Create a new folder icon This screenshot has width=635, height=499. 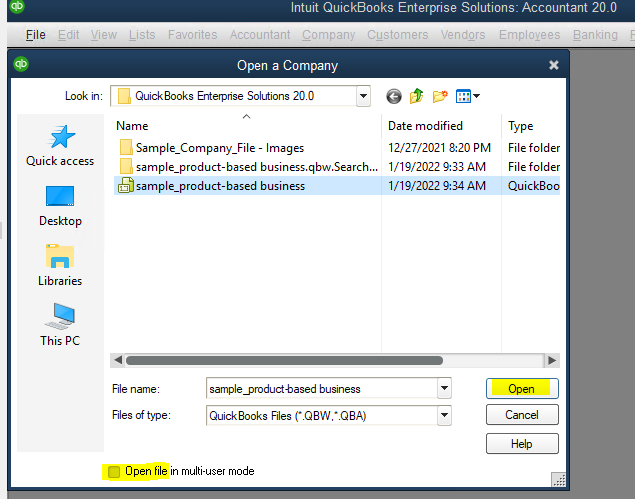point(440,96)
